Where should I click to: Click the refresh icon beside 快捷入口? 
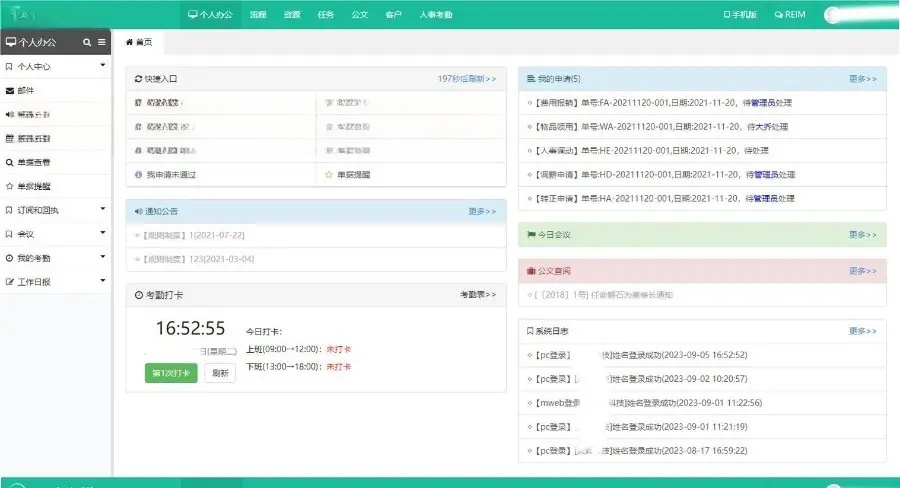pos(138,77)
